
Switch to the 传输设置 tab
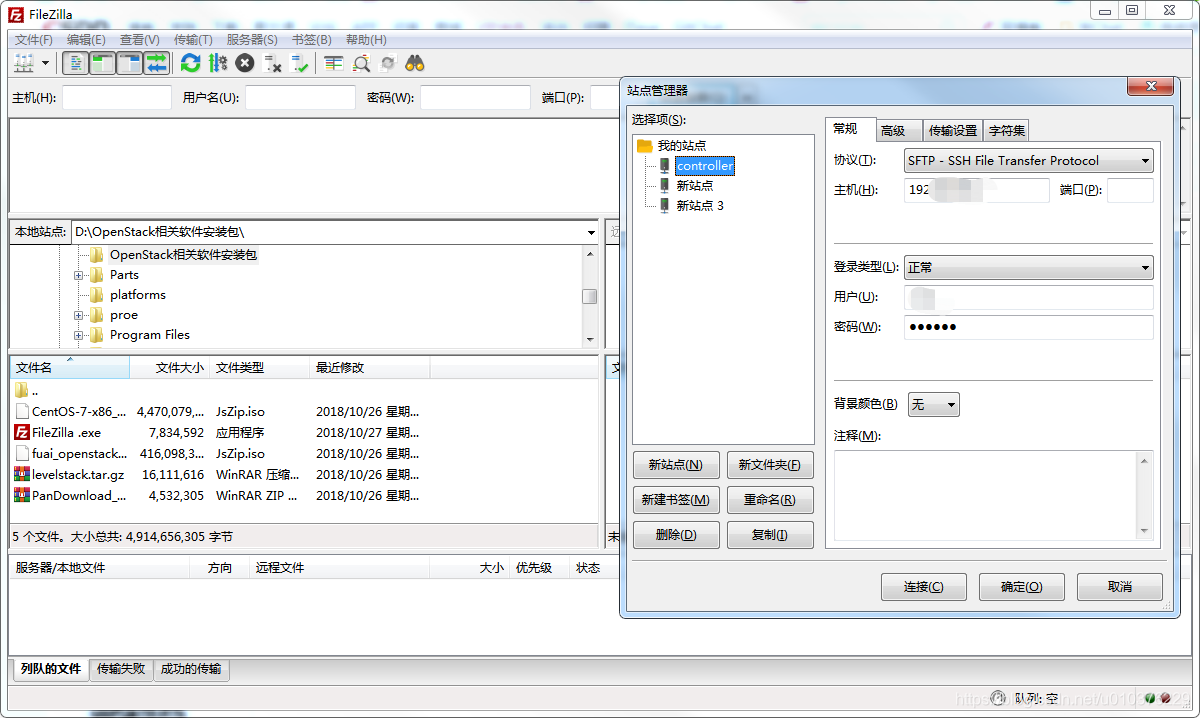[953, 131]
